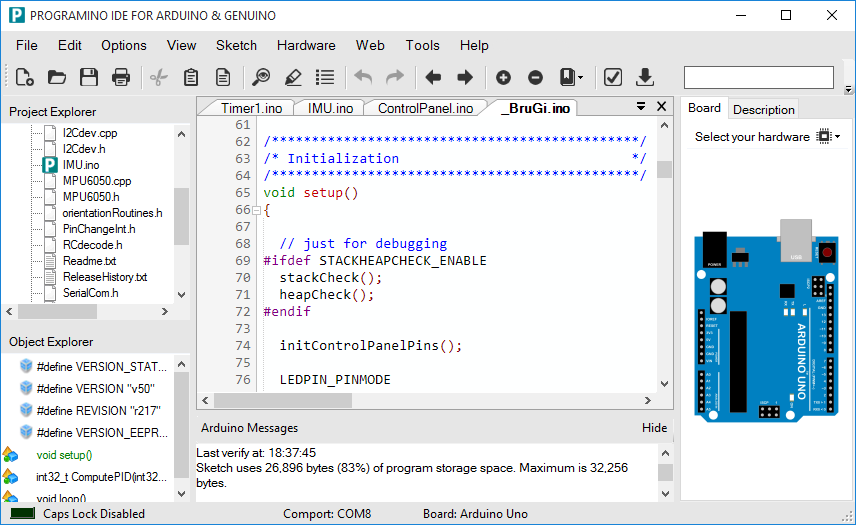Select PinChangeInt.h file

[x=99, y=229]
